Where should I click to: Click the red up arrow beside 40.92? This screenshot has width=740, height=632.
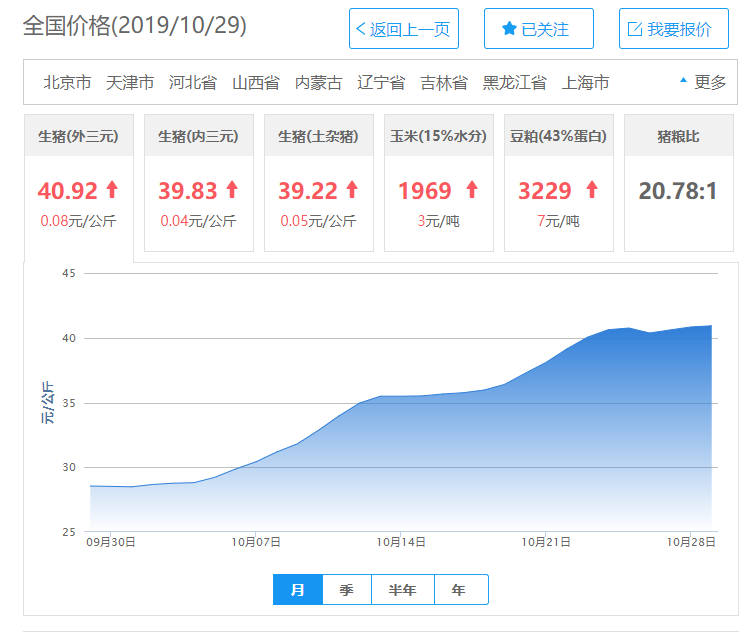click(x=112, y=190)
